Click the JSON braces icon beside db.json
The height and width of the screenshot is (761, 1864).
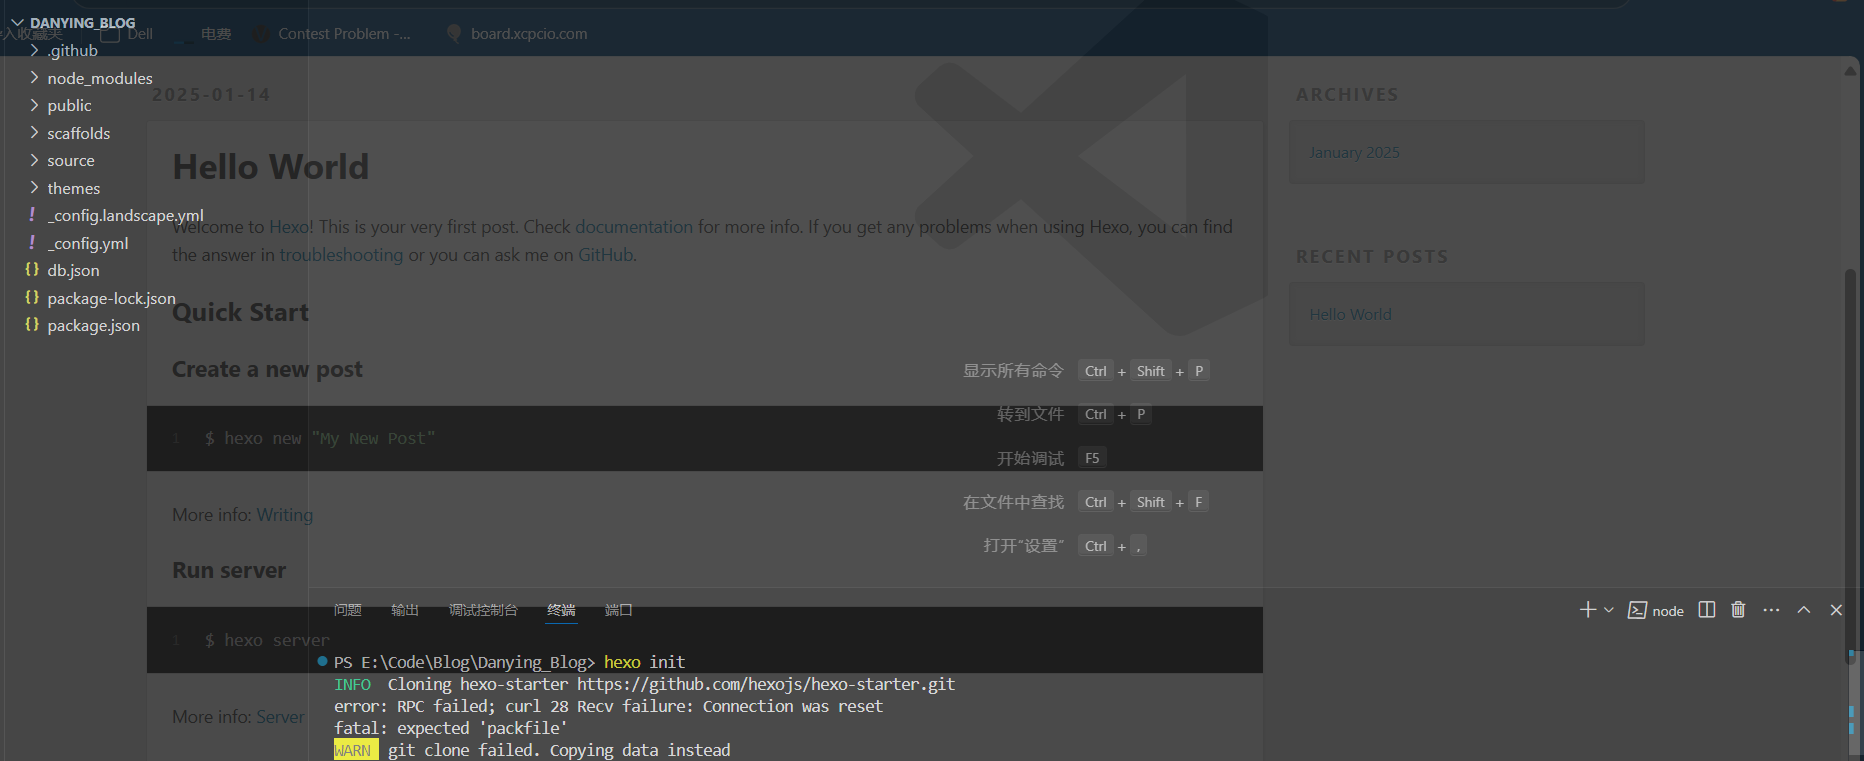(x=32, y=269)
